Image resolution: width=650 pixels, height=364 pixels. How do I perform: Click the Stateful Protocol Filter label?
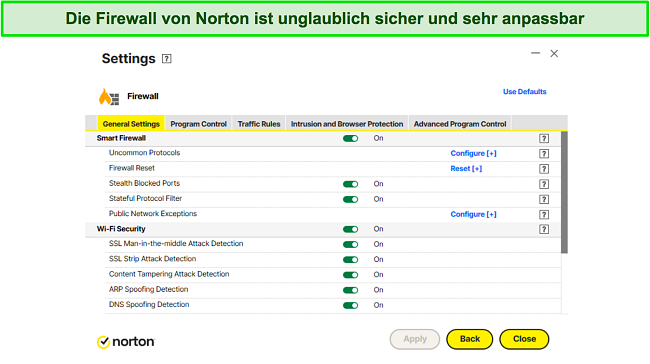145,198
